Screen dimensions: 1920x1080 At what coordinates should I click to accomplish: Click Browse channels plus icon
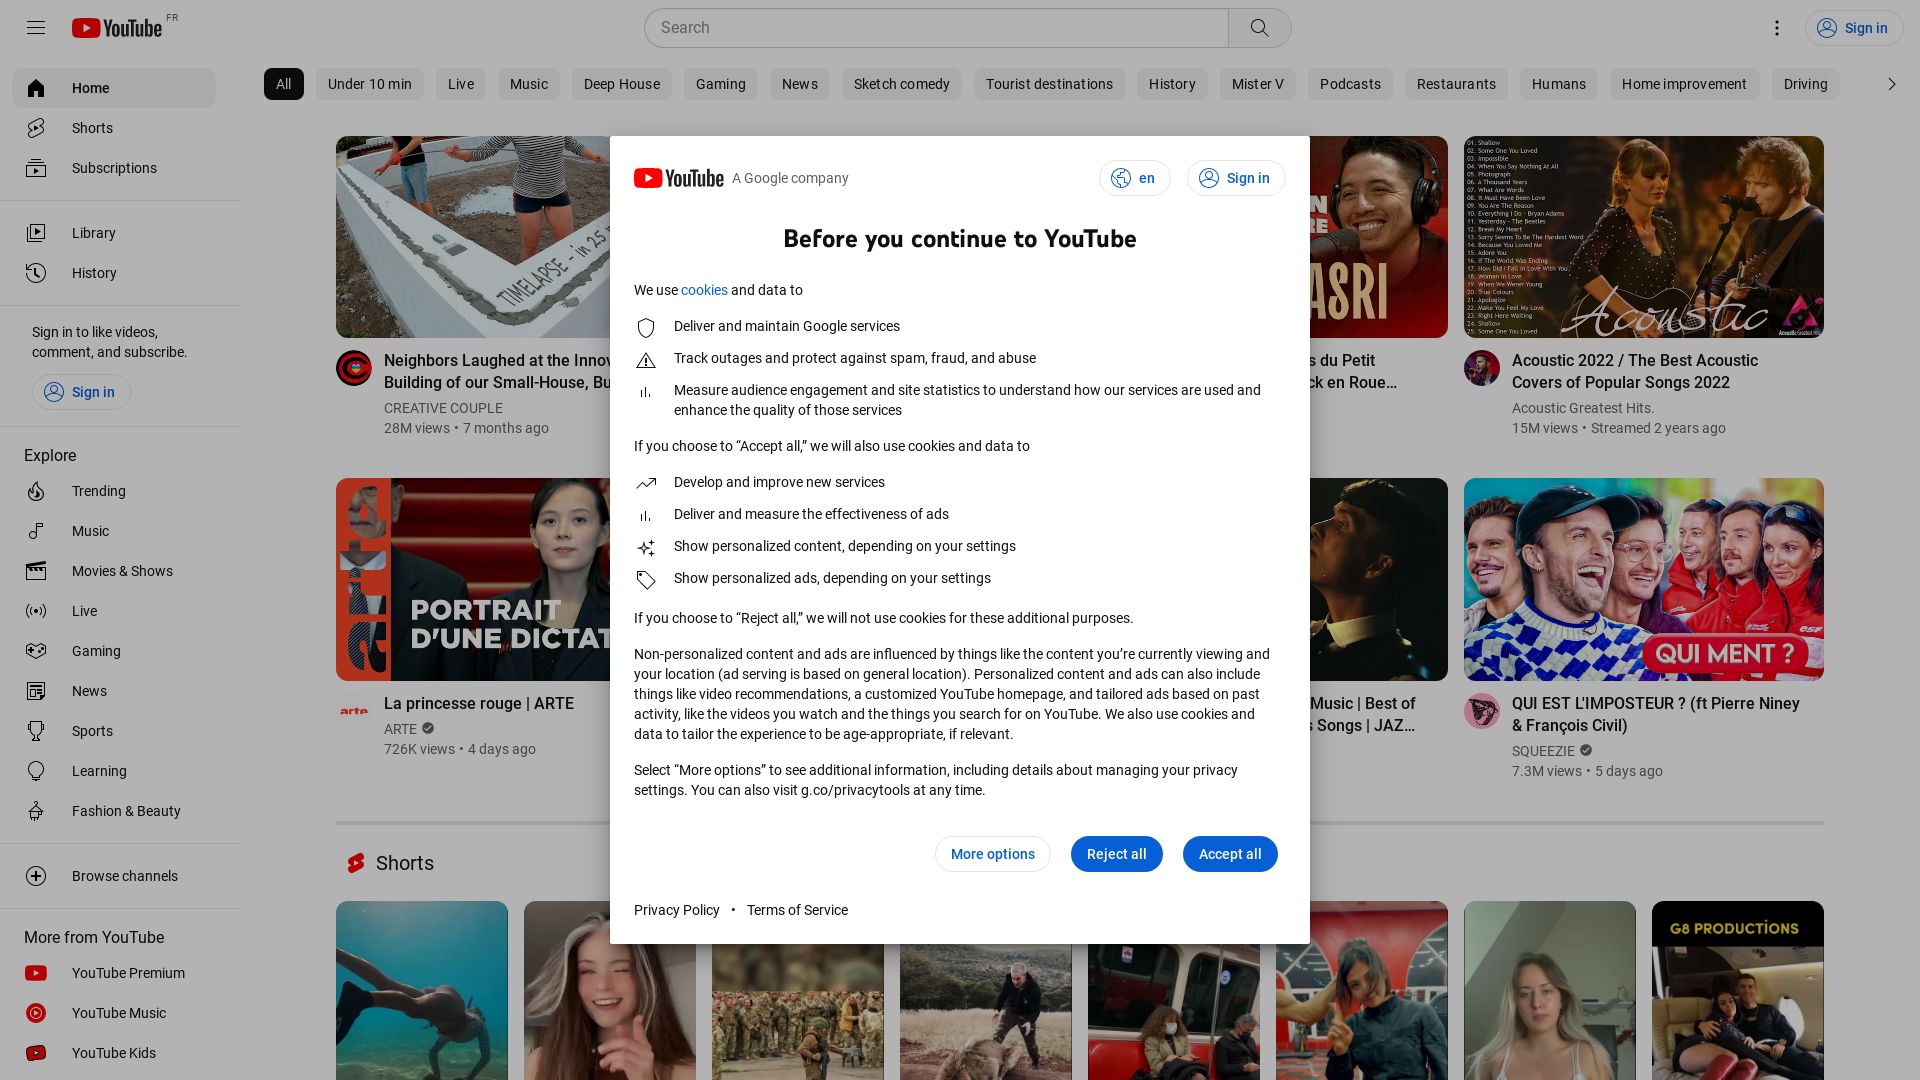tap(36, 876)
